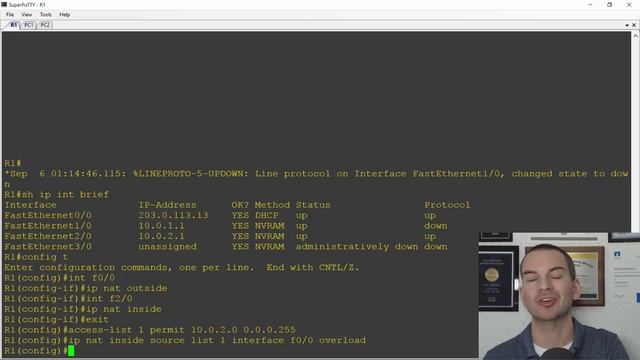Click the 'sh ip int brief' command
Screen dimensions: 640x360
pos(65,194)
